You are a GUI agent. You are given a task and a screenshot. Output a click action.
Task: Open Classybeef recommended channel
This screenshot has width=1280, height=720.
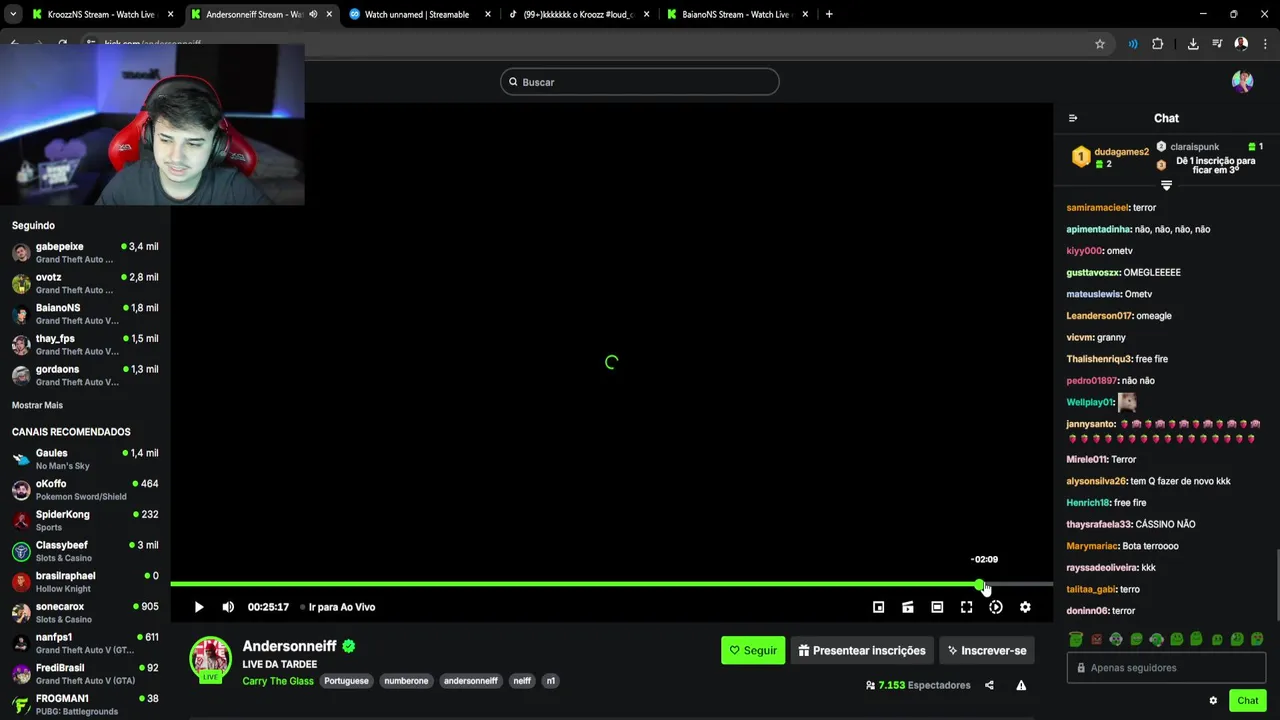point(85,551)
